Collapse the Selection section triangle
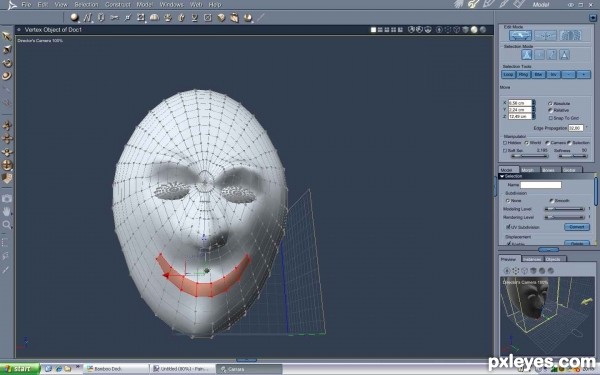Viewport: 600px width, 375px height. pos(502,176)
